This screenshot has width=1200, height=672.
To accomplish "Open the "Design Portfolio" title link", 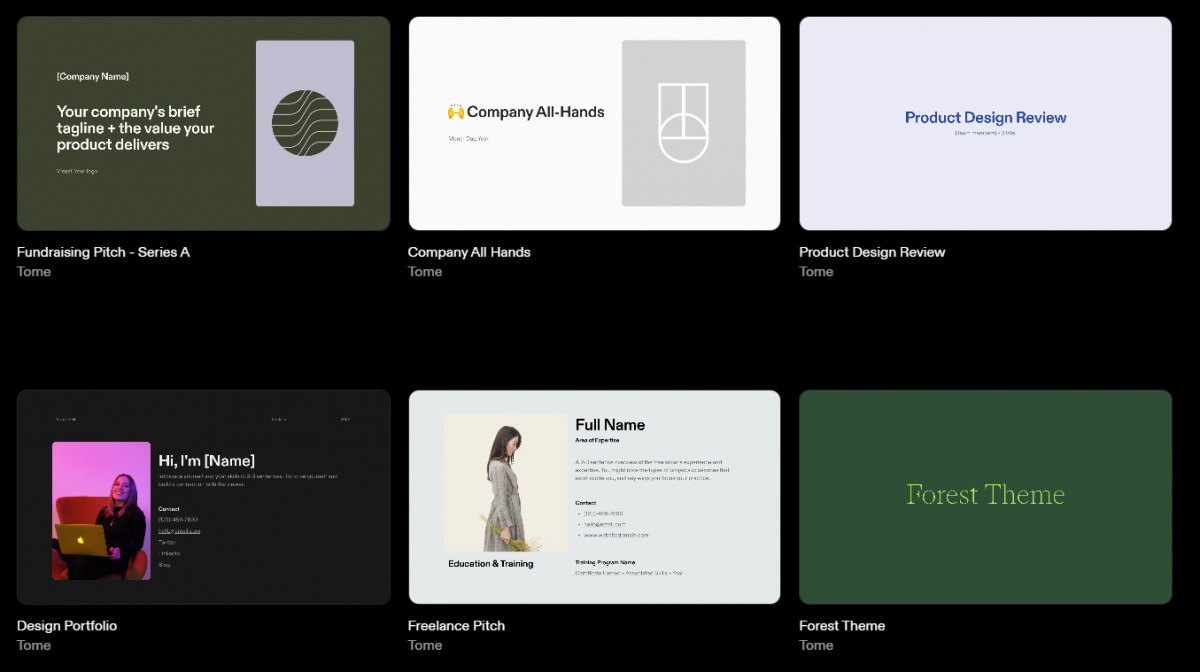I will (x=67, y=626).
